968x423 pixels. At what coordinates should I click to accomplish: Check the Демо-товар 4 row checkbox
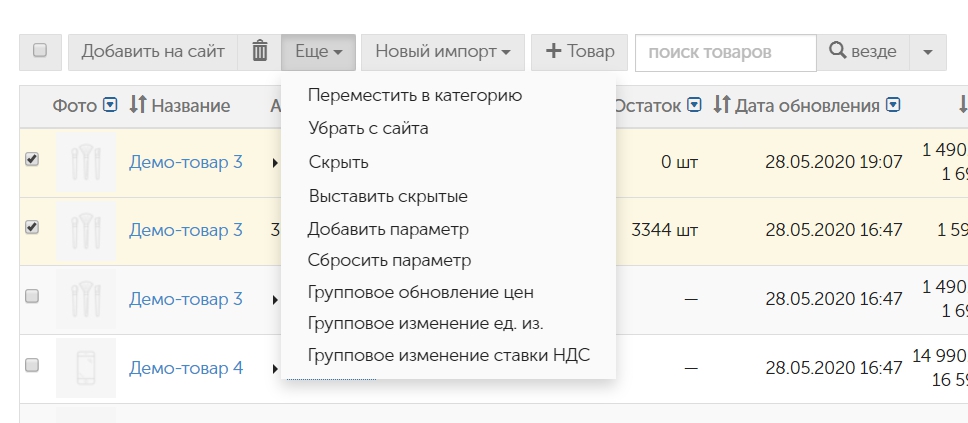[x=31, y=365]
